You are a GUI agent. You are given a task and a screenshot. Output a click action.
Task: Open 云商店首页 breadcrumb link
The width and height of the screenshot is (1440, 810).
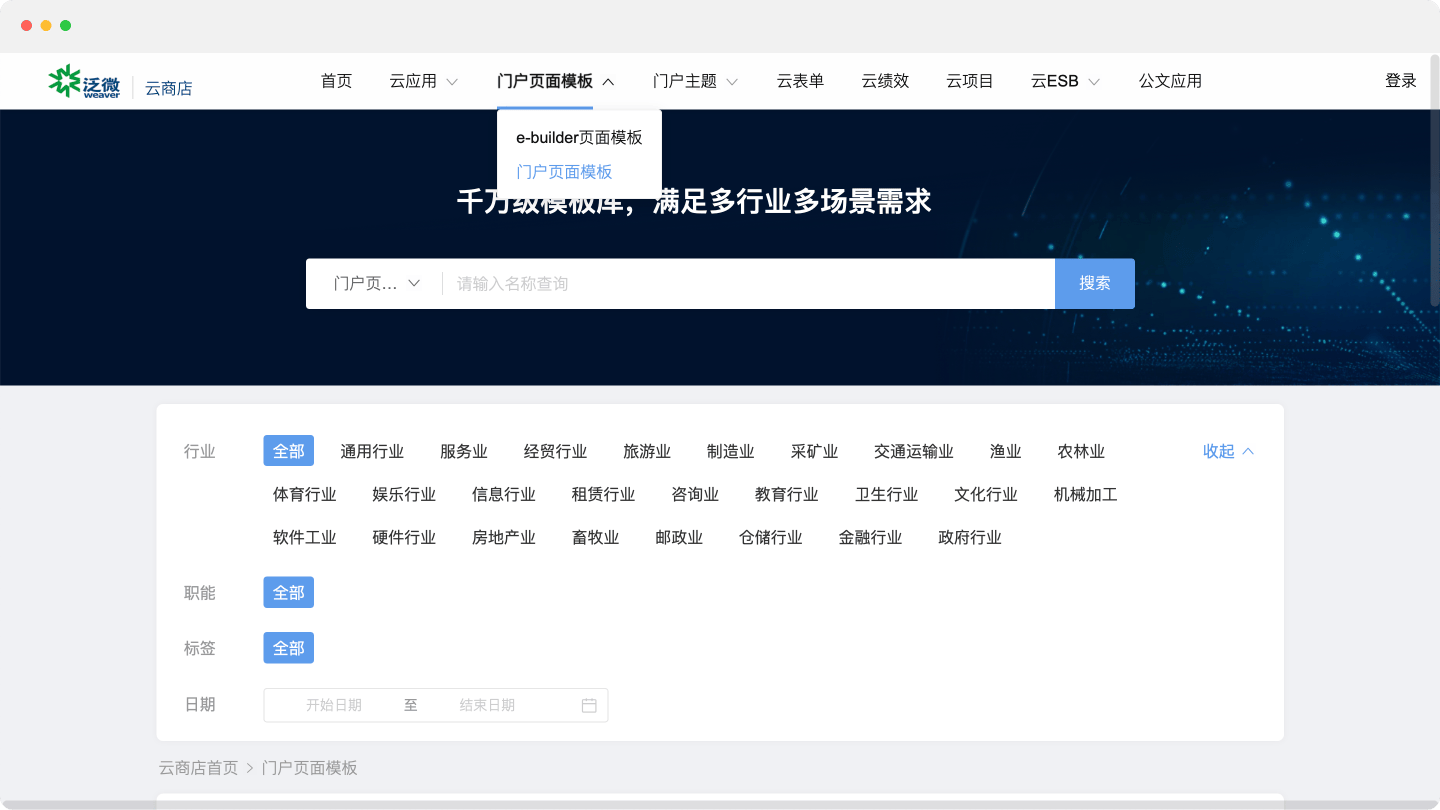pyautogui.click(x=199, y=768)
